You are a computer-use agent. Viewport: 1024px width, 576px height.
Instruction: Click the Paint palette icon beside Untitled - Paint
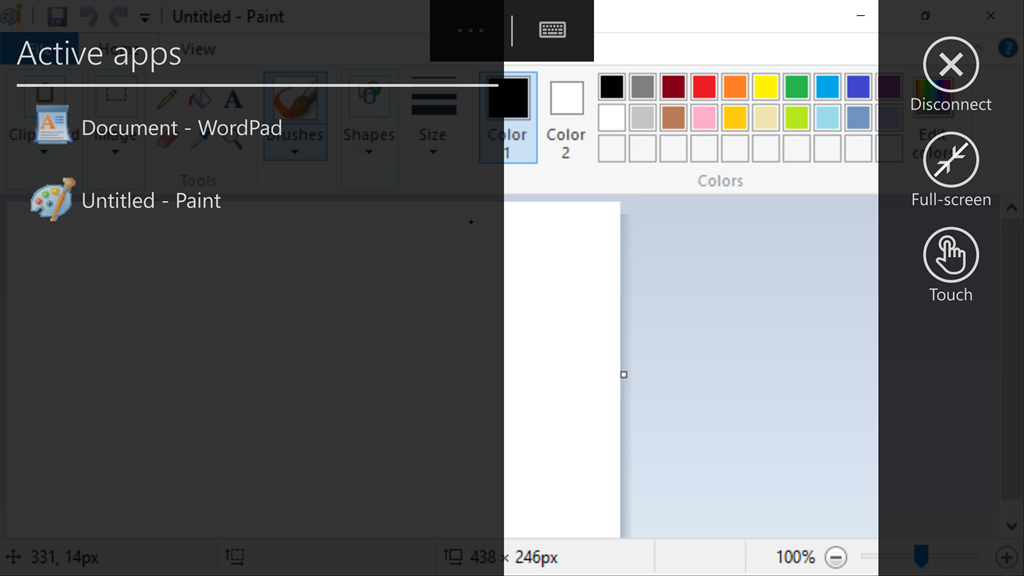(50, 199)
